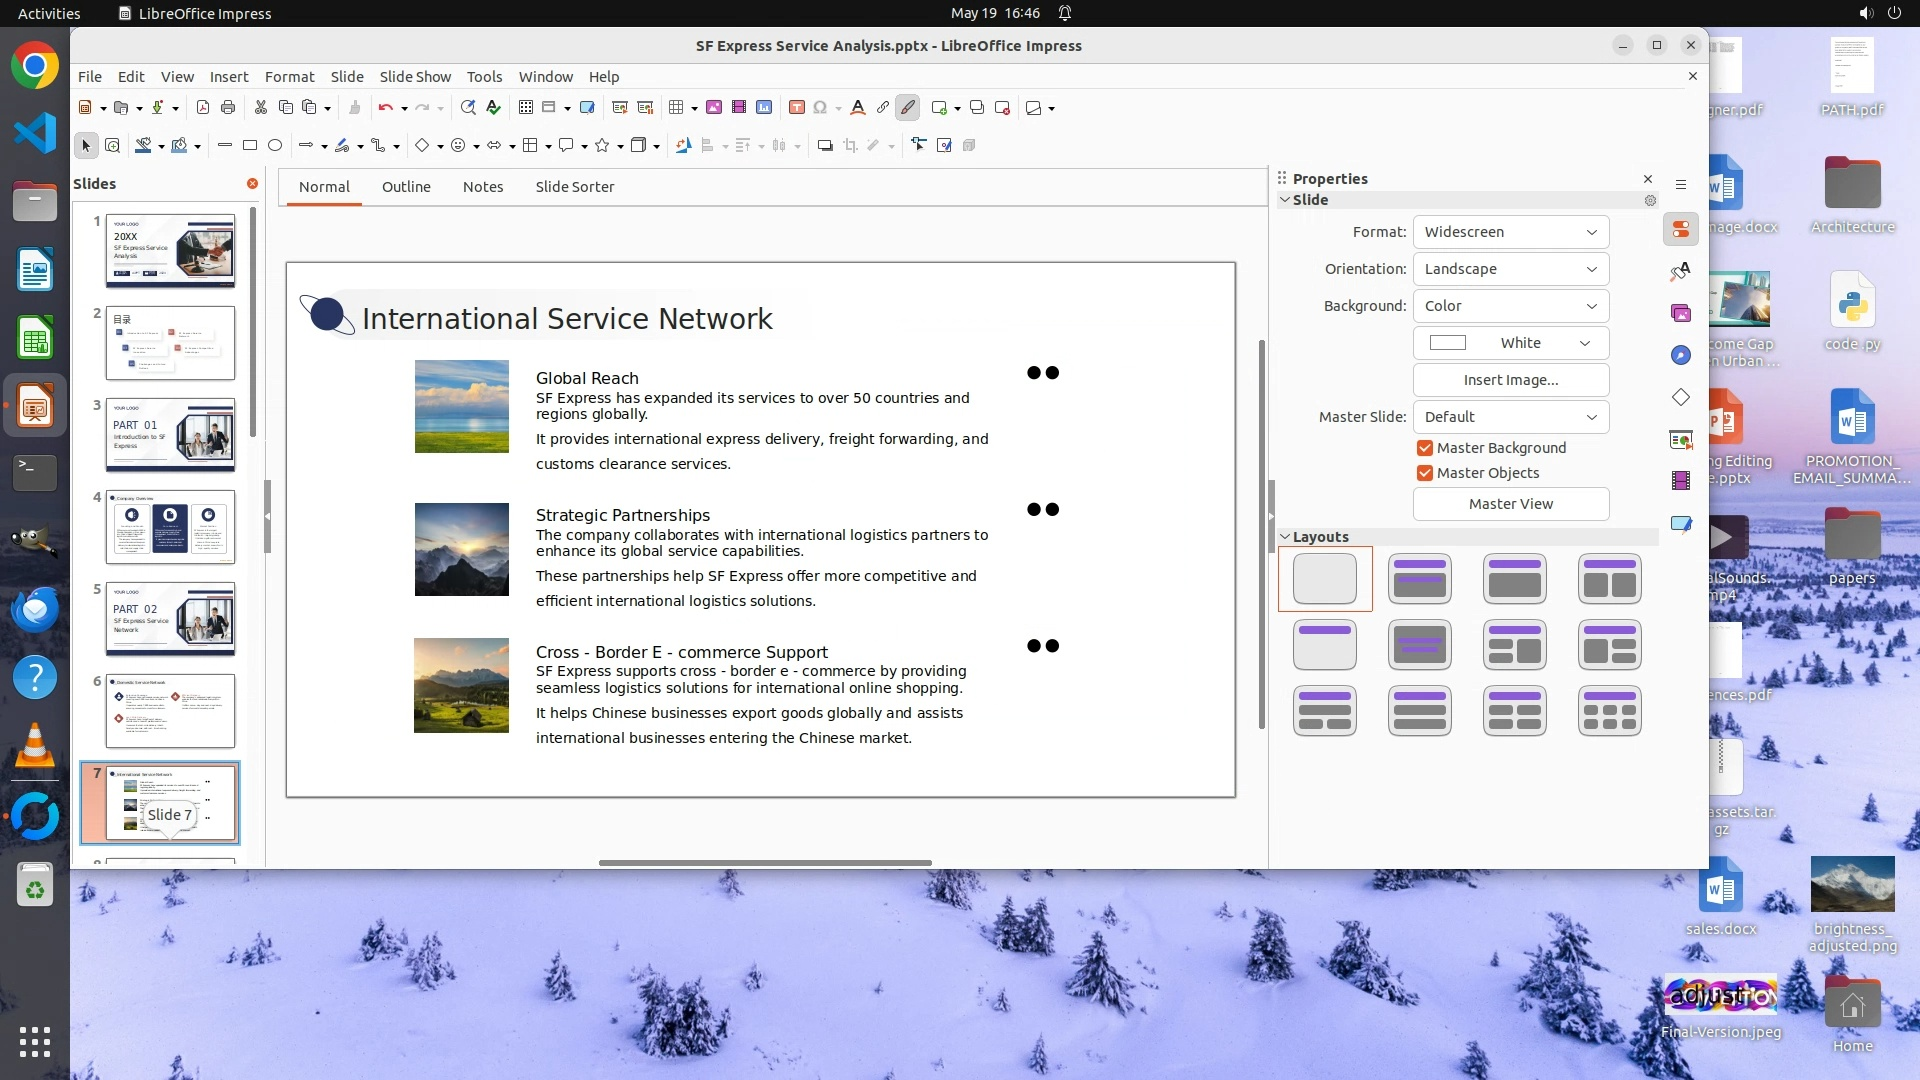Open the Slide Show menu
The width and height of the screenshot is (1920, 1080).
[415, 77]
